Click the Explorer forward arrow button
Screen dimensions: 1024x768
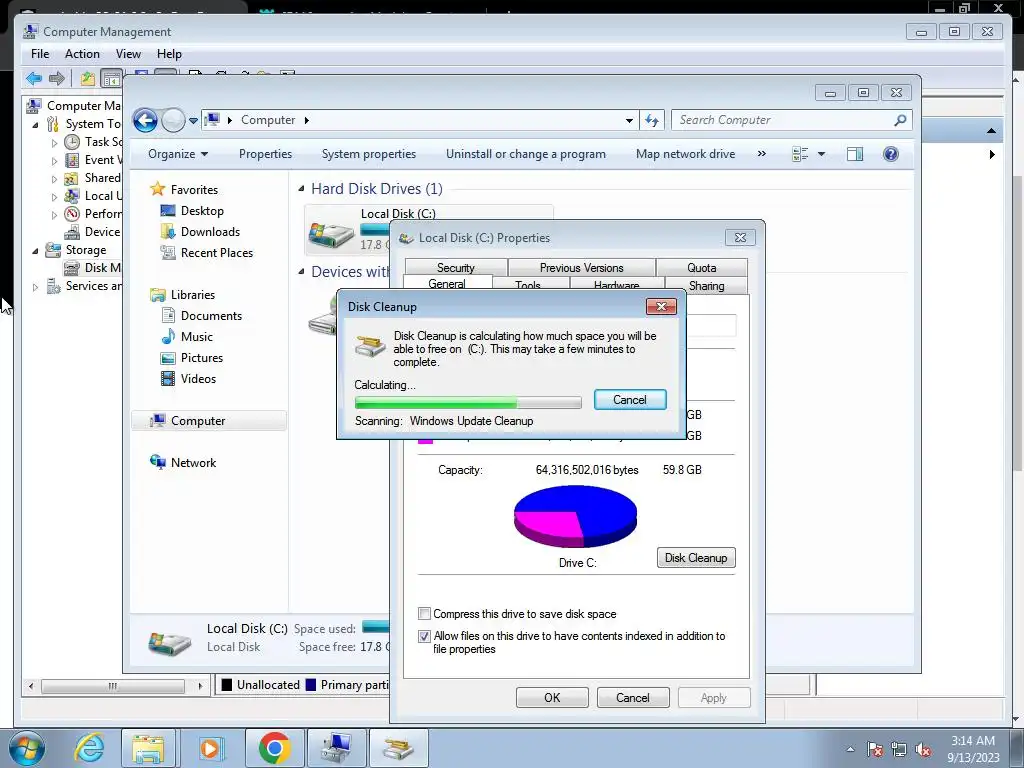click(173, 120)
